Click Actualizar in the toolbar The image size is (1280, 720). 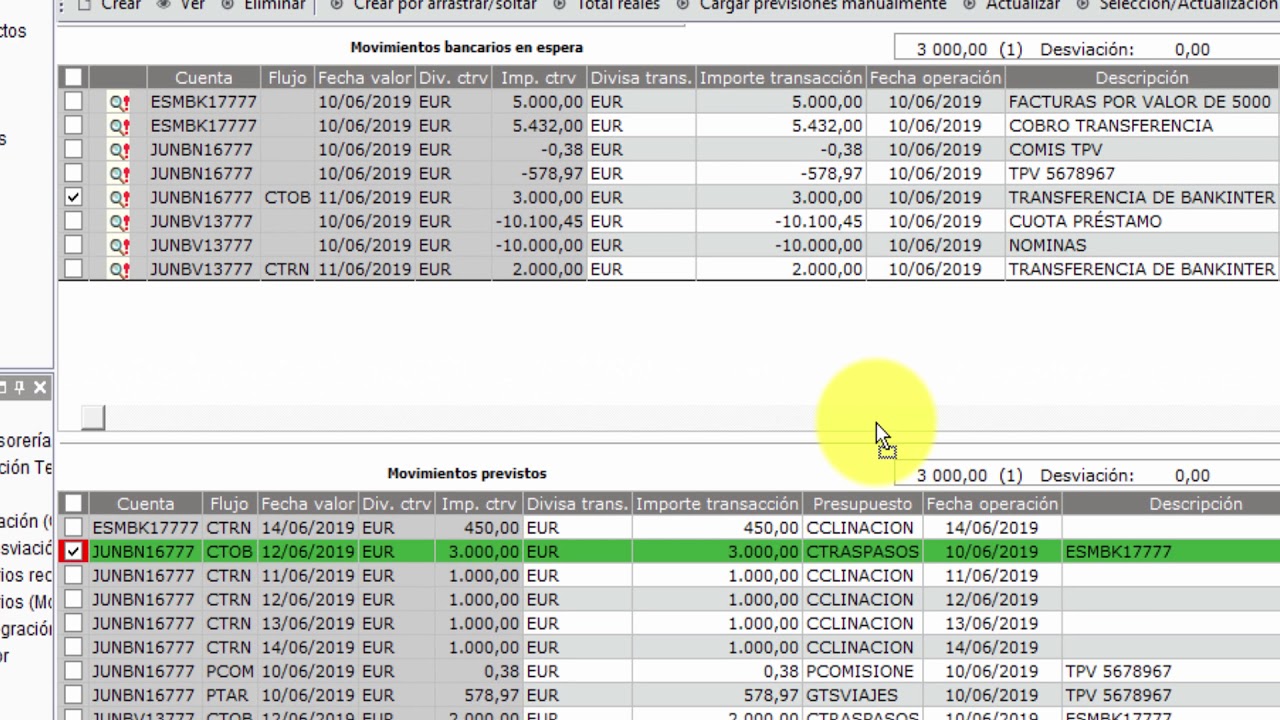coord(1012,5)
